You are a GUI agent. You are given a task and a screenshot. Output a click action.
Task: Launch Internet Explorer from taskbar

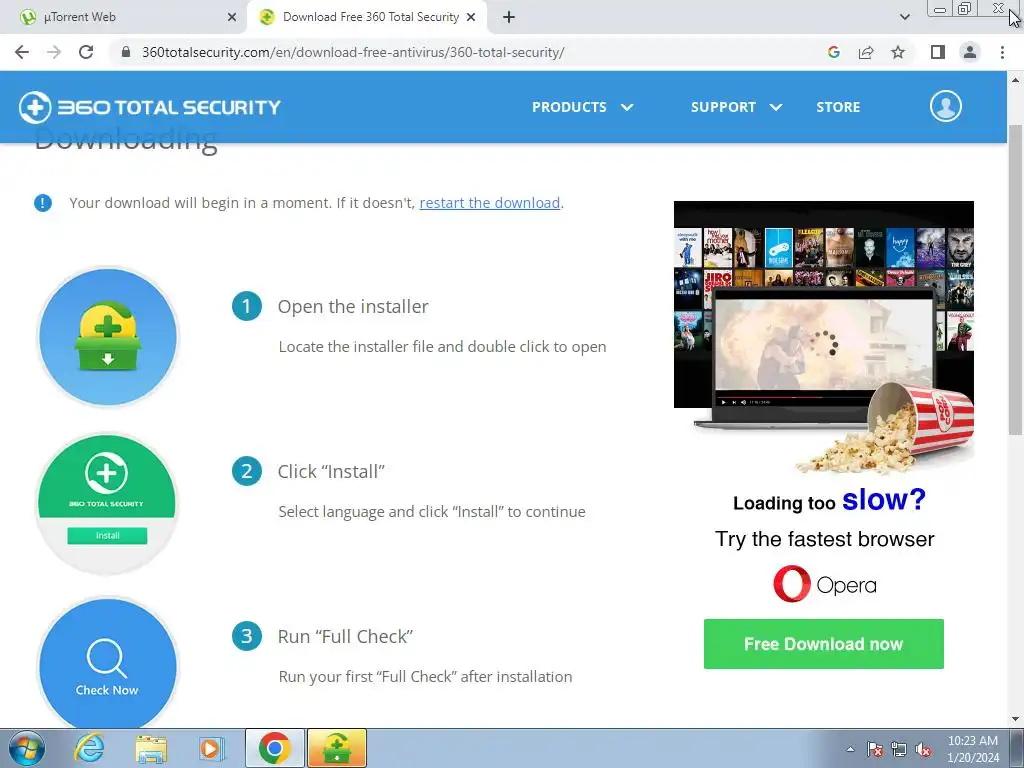pyautogui.click(x=89, y=748)
